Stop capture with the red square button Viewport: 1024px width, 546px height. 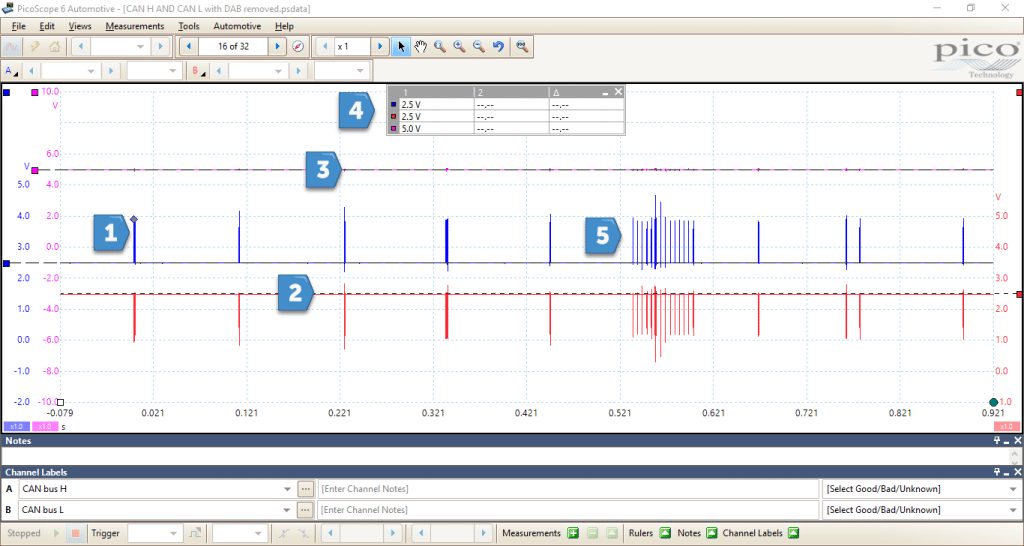pyautogui.click(x=75, y=533)
